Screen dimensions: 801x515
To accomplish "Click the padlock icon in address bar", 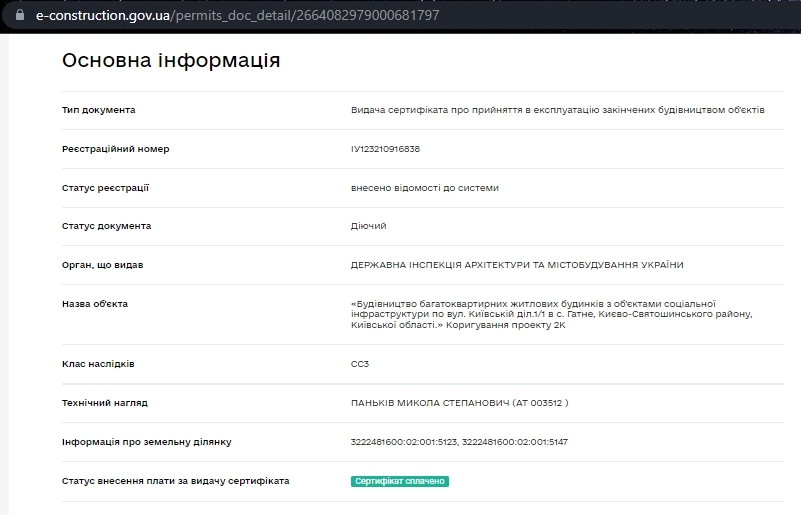I will [x=20, y=15].
